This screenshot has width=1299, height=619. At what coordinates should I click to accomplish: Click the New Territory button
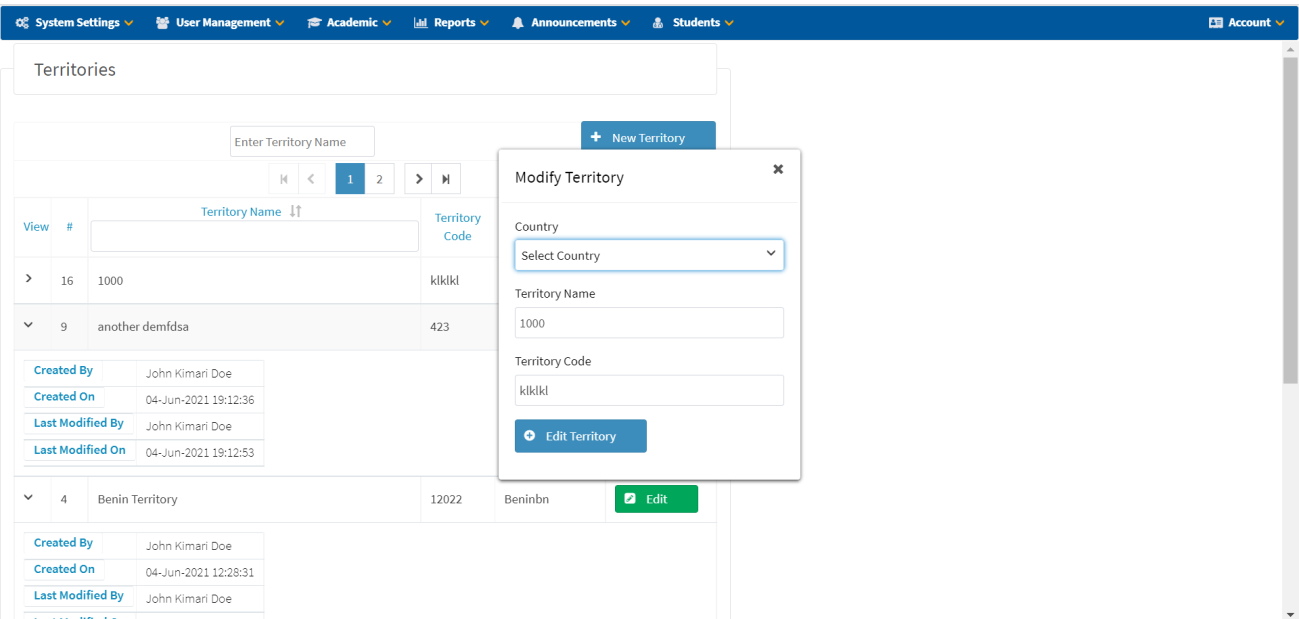point(648,137)
